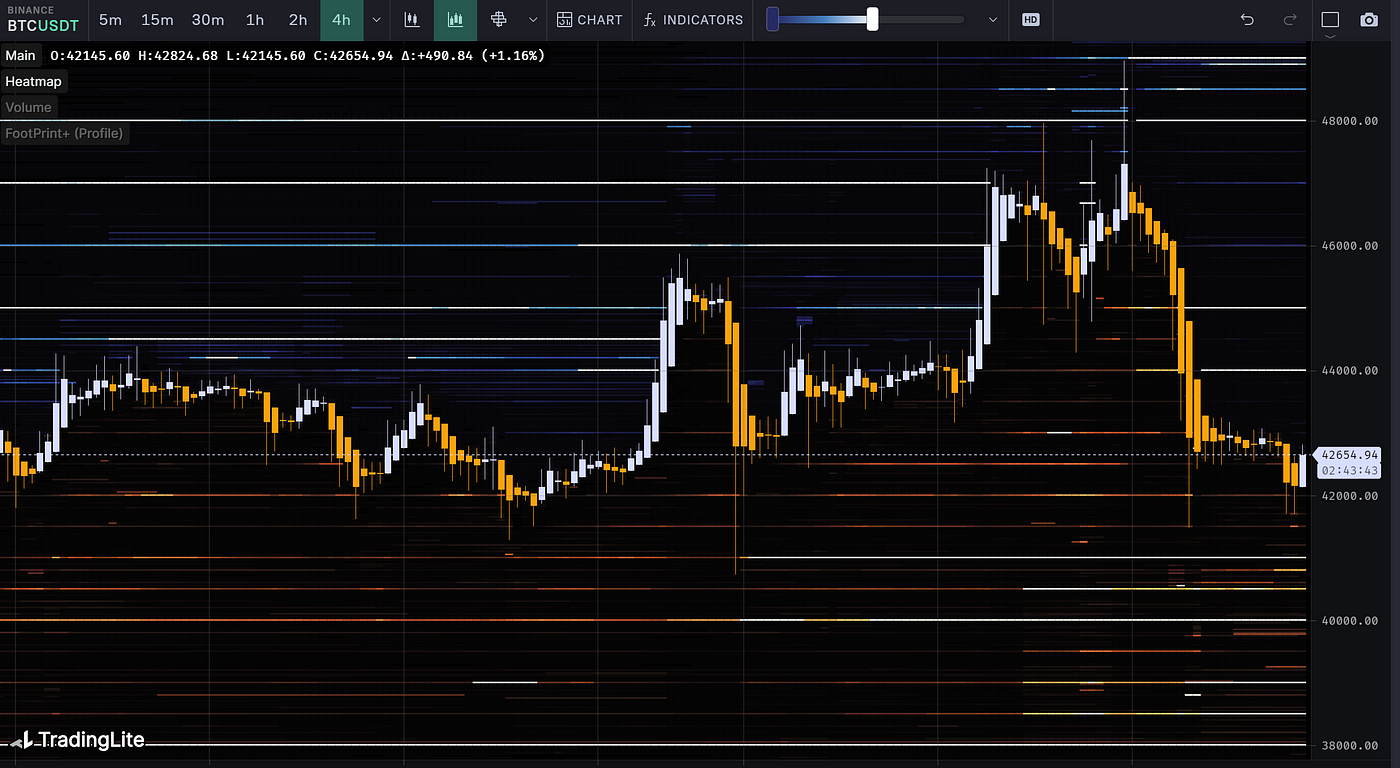
Task: Toggle the Volume layer label
Action: (28, 107)
